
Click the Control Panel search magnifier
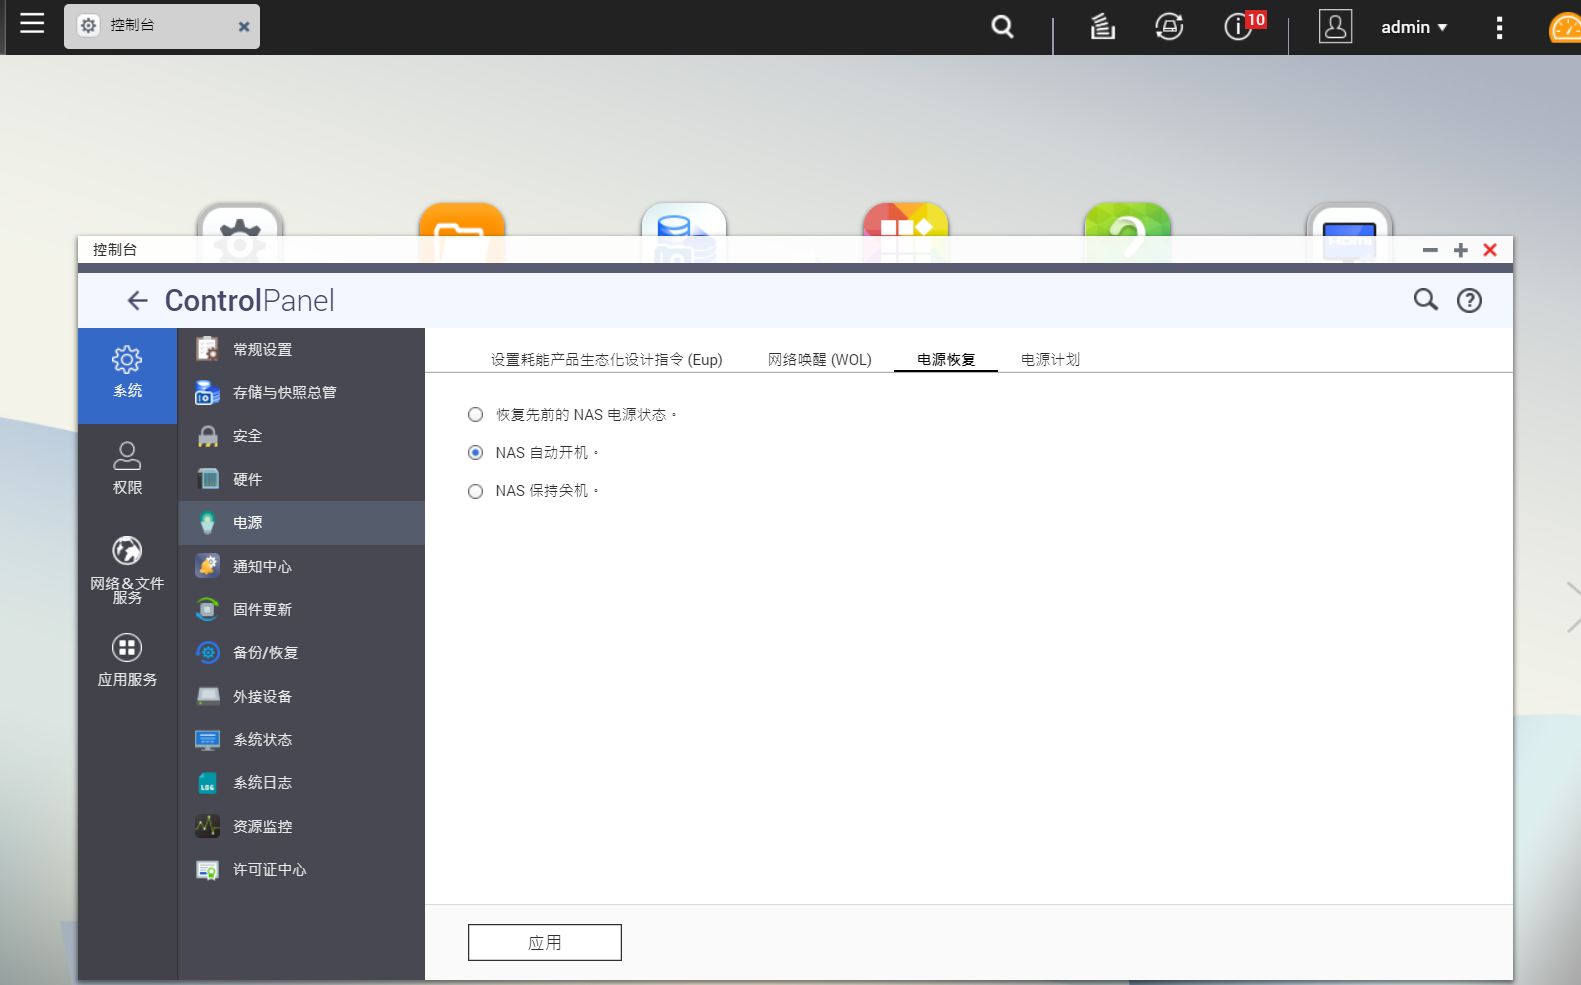click(1425, 300)
